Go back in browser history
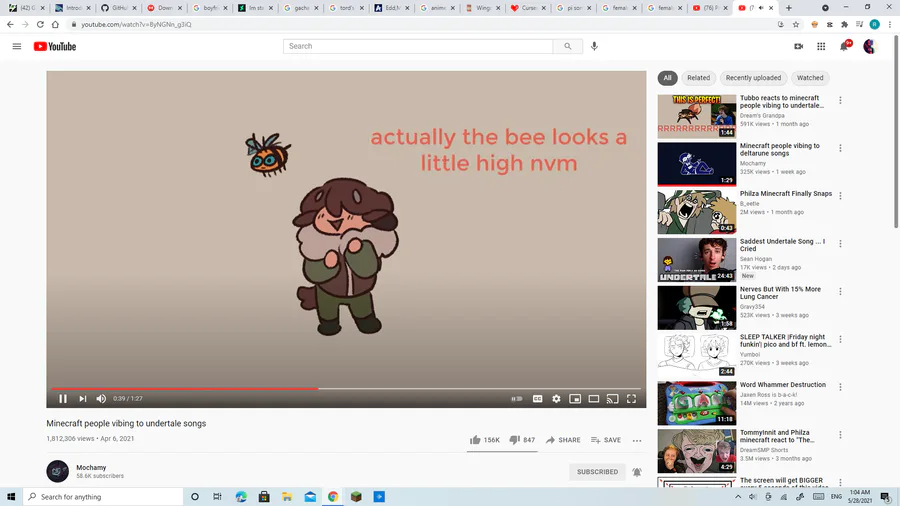This screenshot has height=506, width=900. (10, 25)
